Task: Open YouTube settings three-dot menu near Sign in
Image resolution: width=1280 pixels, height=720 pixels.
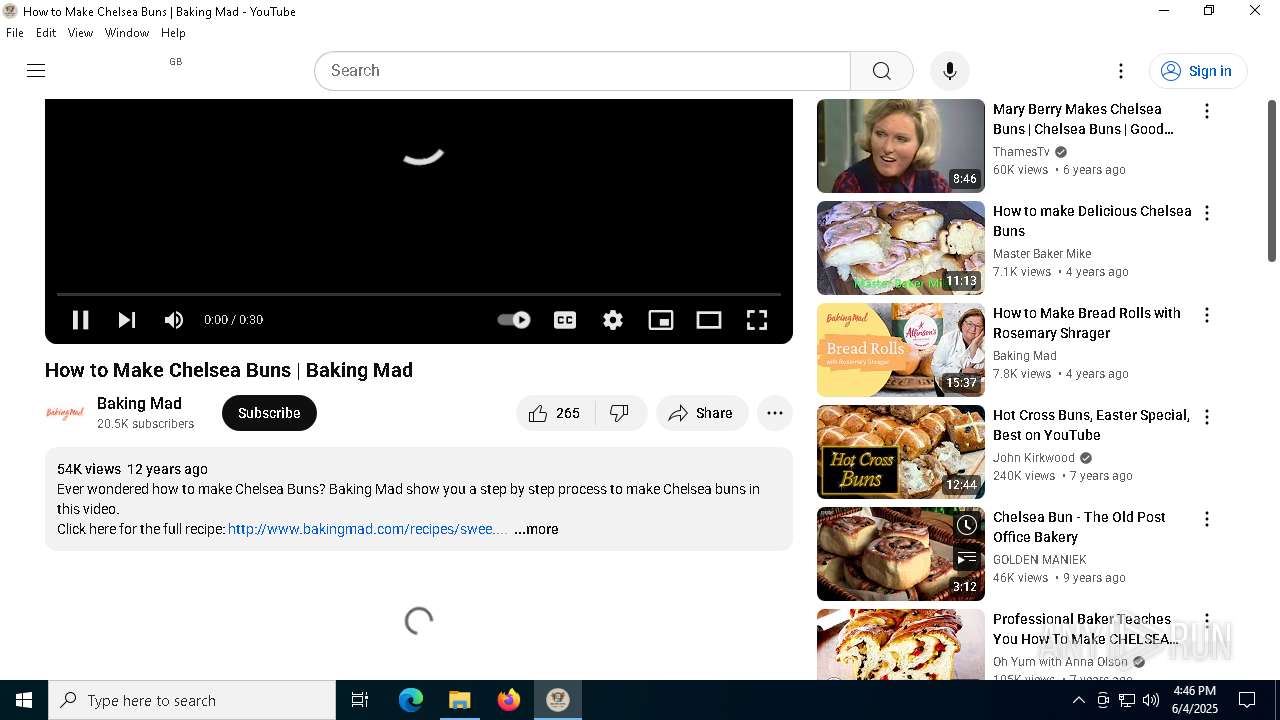Action: (1121, 71)
